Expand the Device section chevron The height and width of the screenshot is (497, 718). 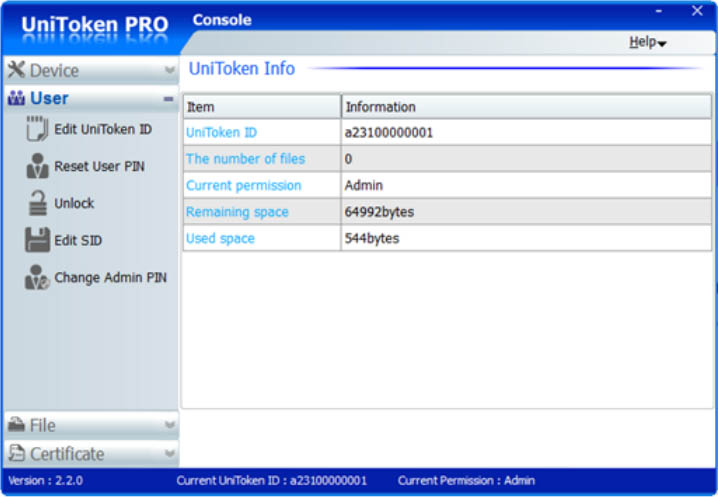169,70
